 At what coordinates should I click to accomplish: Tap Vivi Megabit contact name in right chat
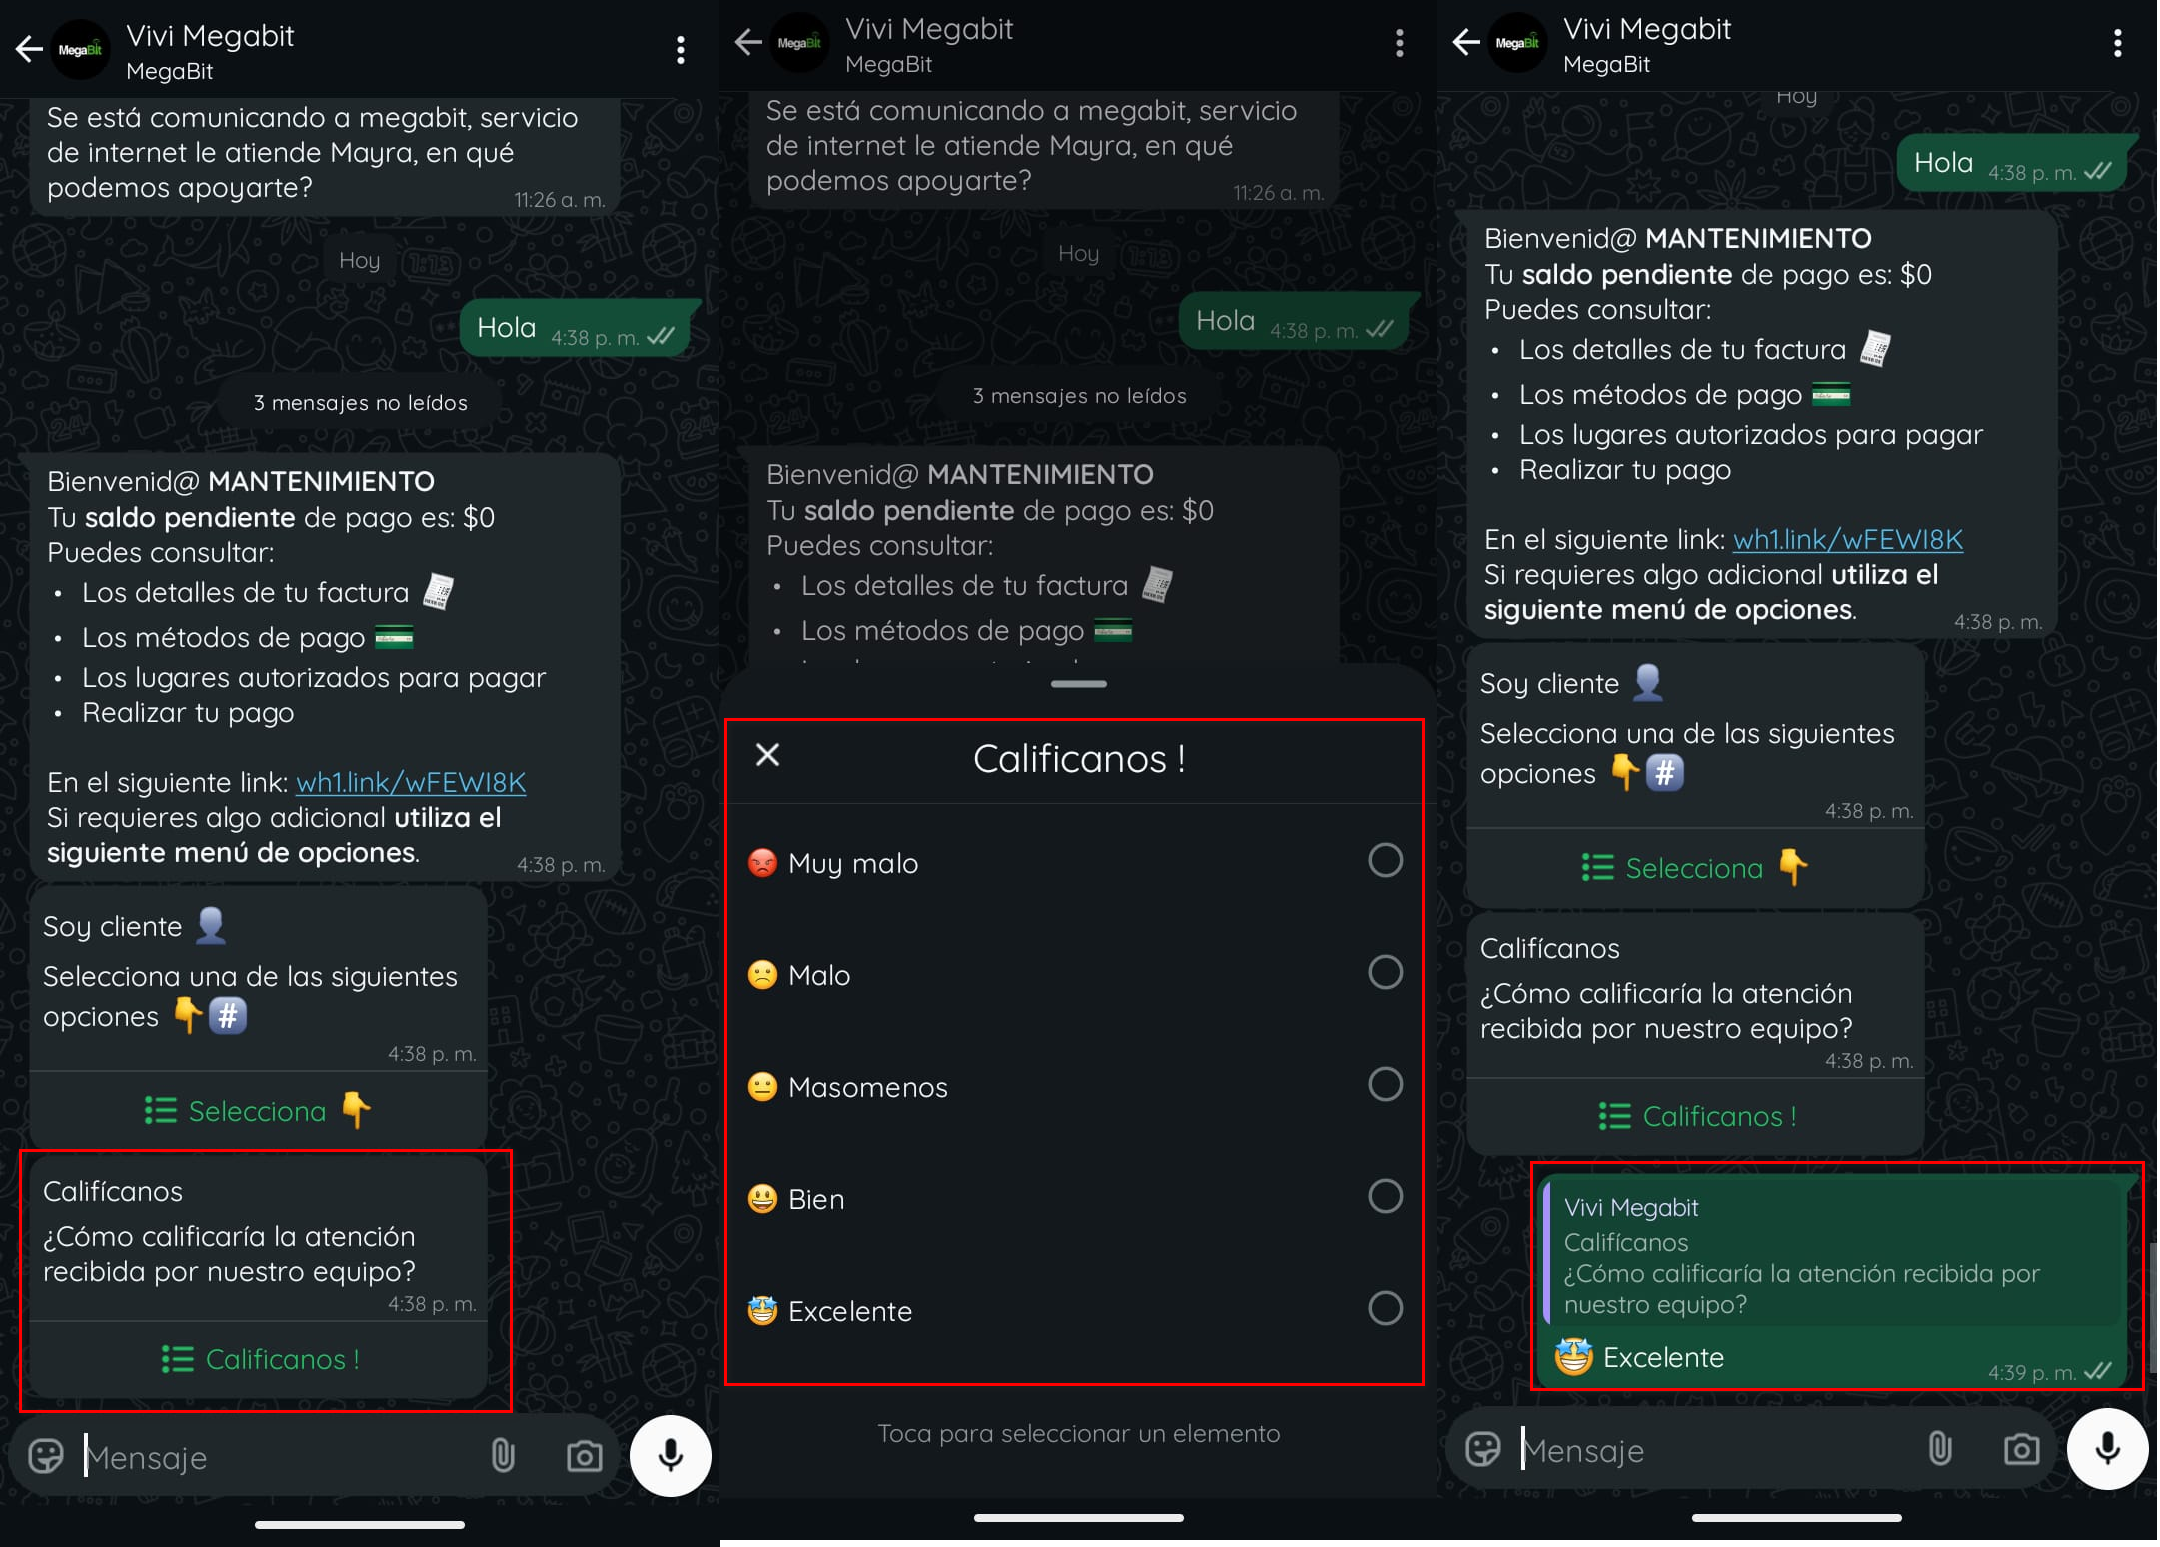[1647, 29]
